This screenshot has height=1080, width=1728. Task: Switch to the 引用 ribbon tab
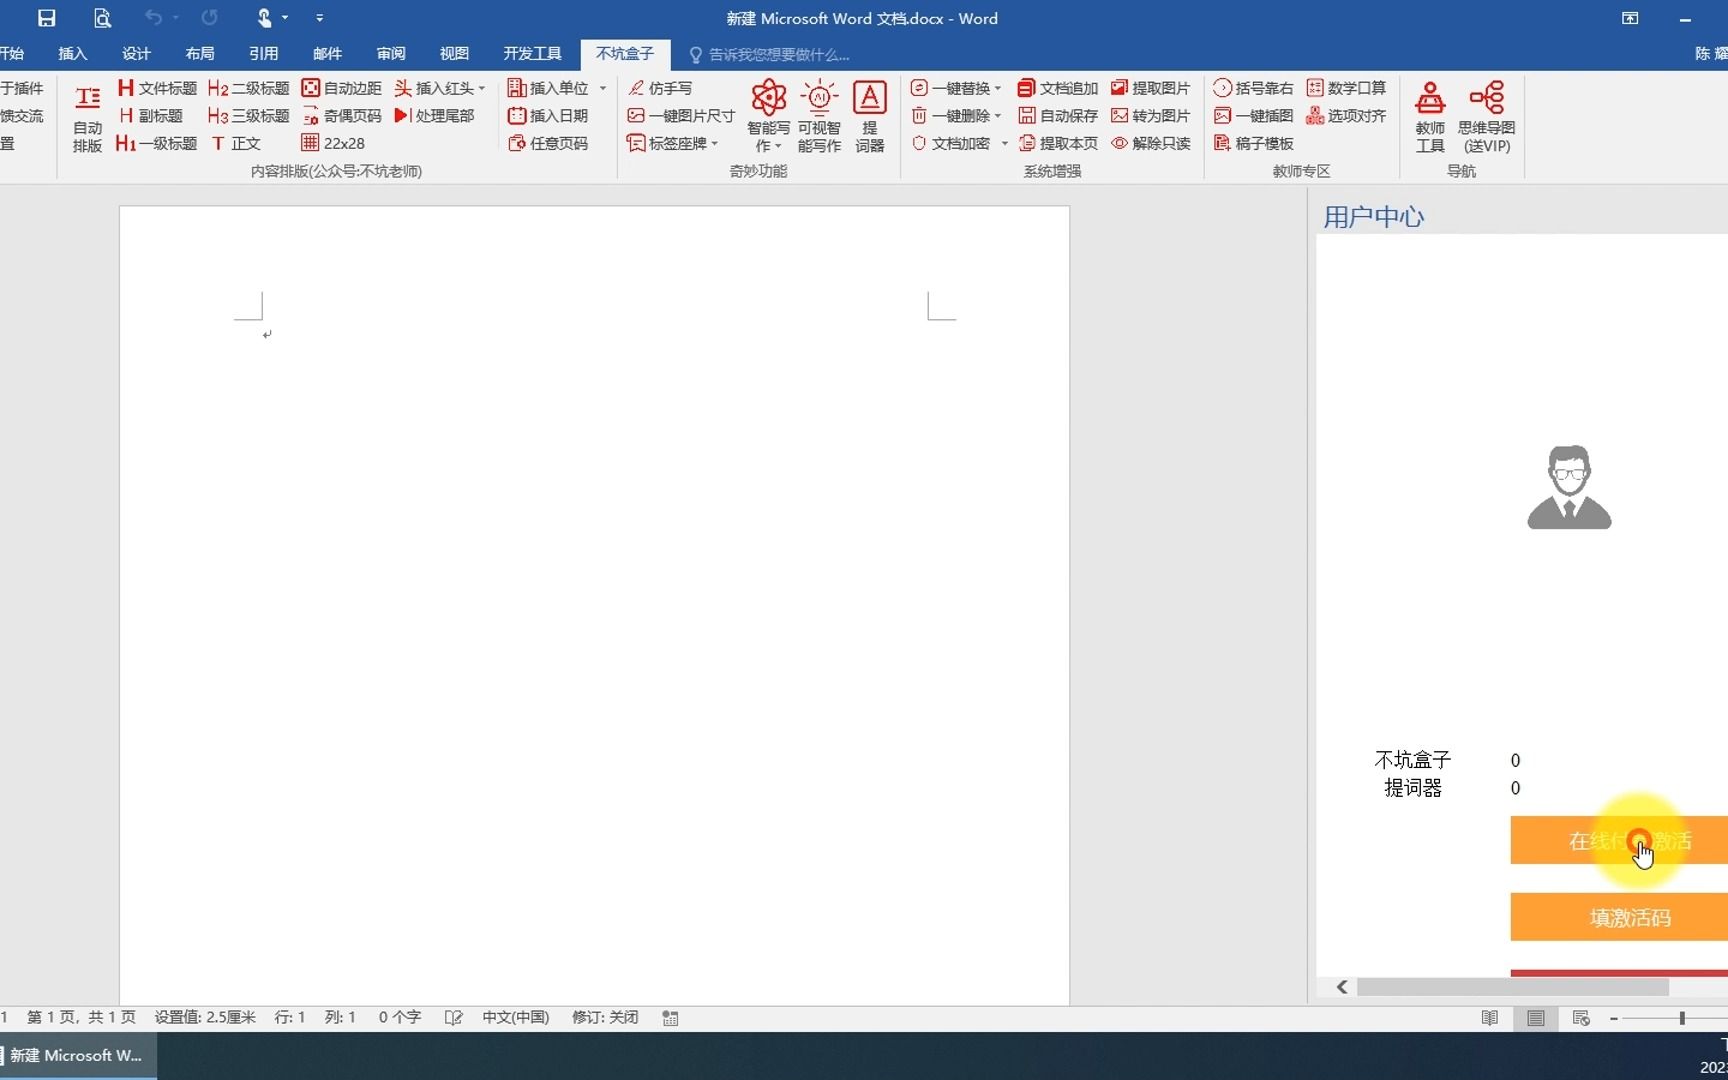pyautogui.click(x=264, y=54)
